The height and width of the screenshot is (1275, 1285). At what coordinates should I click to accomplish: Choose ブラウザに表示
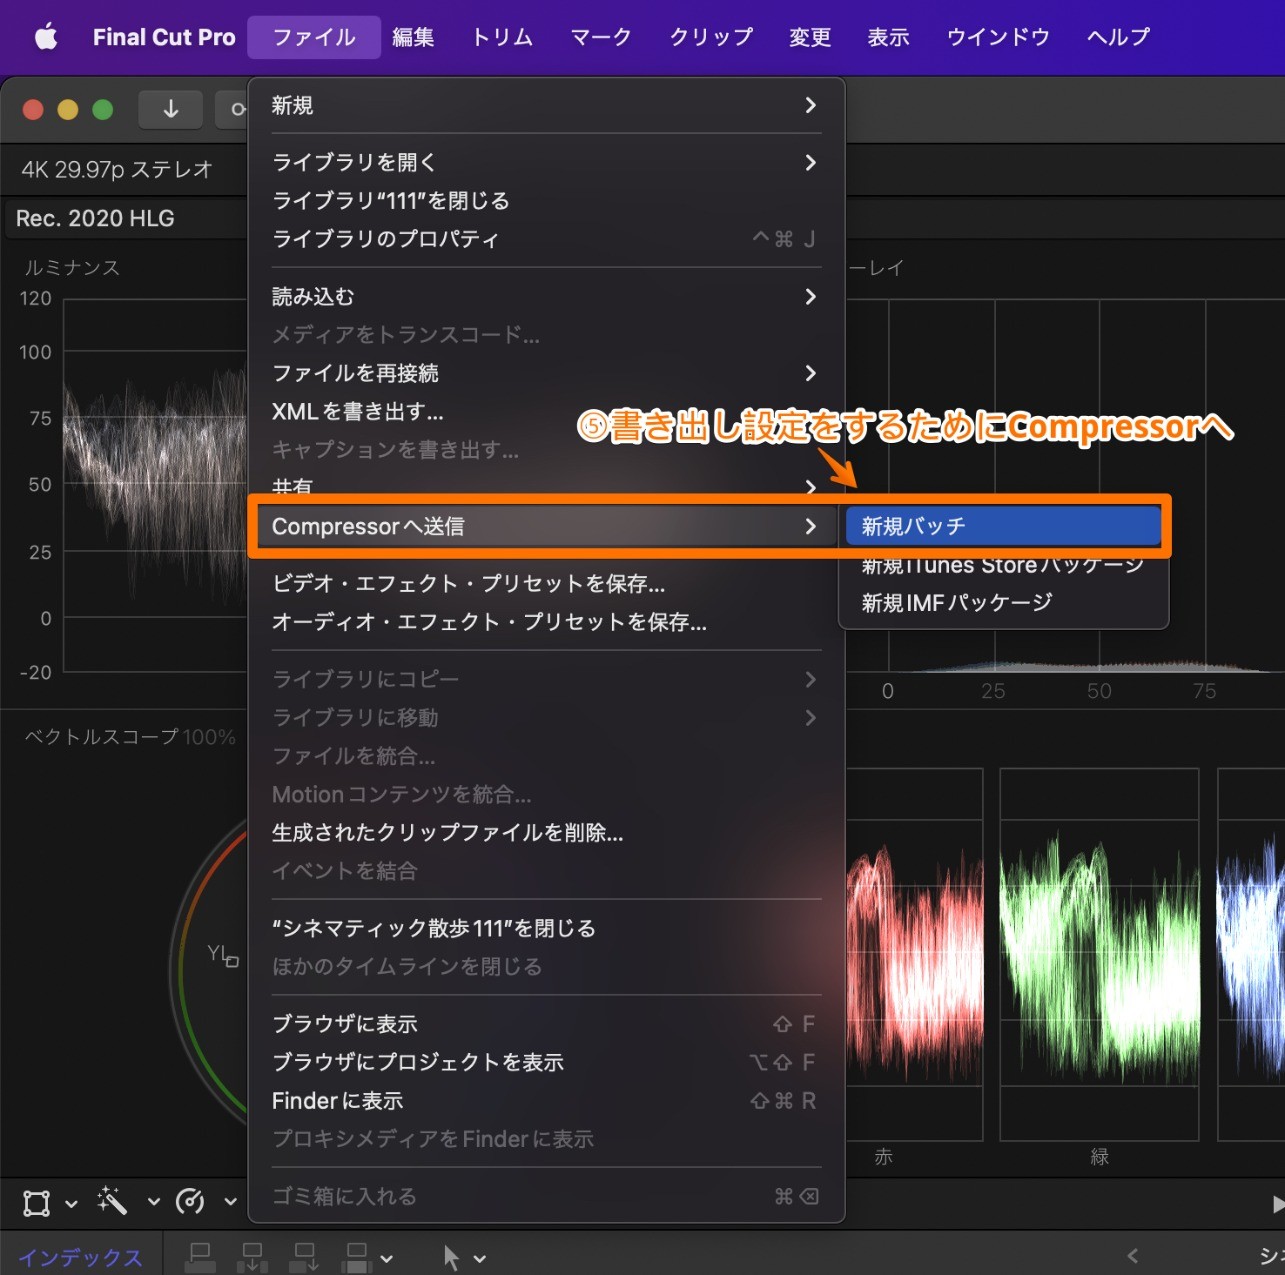546,1024
